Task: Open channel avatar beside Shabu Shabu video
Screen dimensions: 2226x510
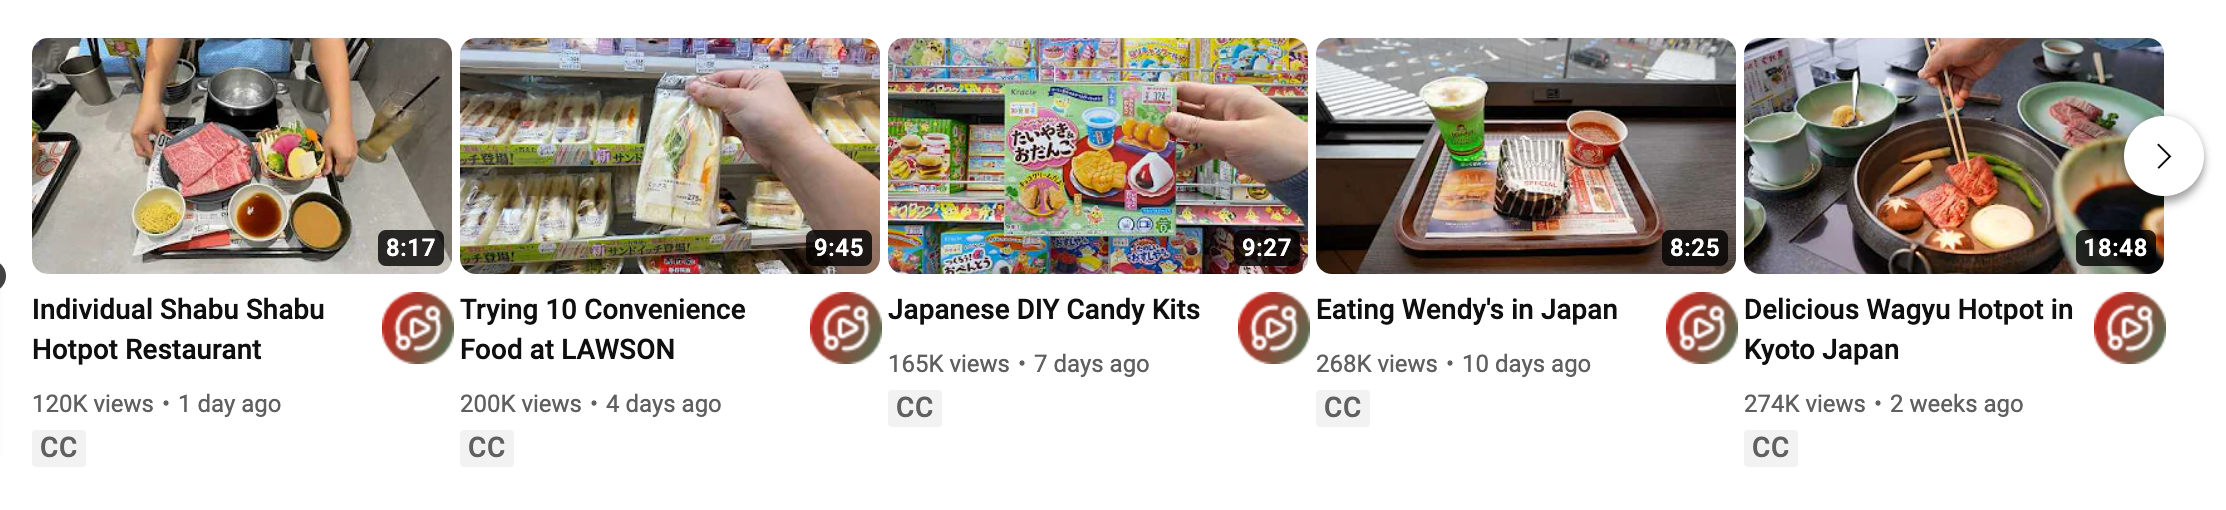Action: pyautogui.click(x=417, y=328)
